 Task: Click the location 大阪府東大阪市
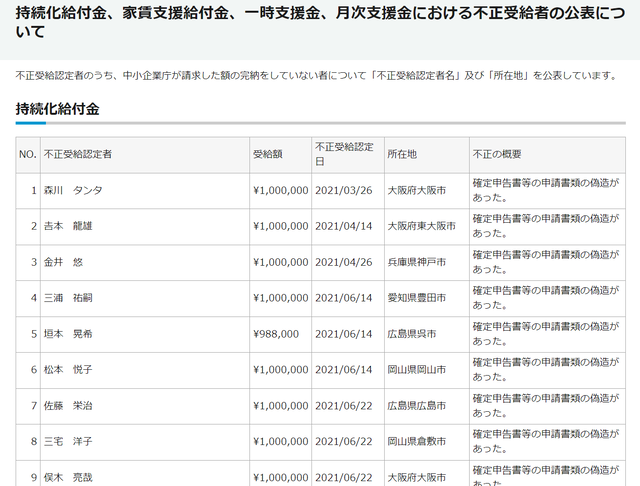coord(422,226)
